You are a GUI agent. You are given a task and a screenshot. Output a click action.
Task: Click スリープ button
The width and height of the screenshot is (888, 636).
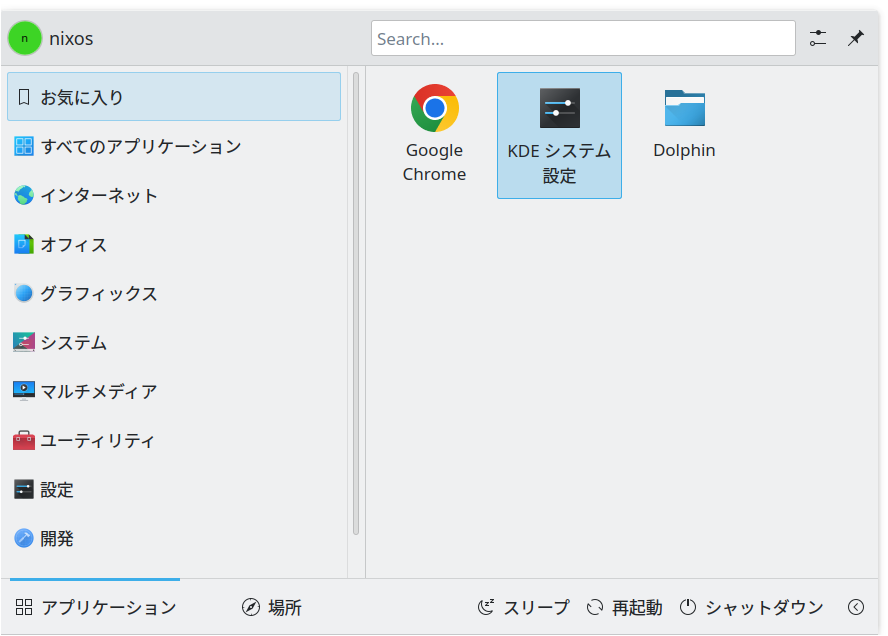click(x=523, y=607)
